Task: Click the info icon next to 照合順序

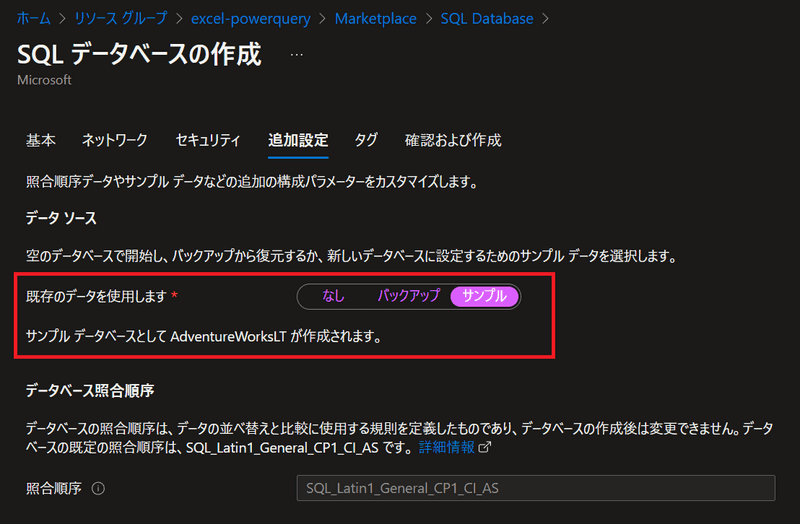Action: point(98,489)
